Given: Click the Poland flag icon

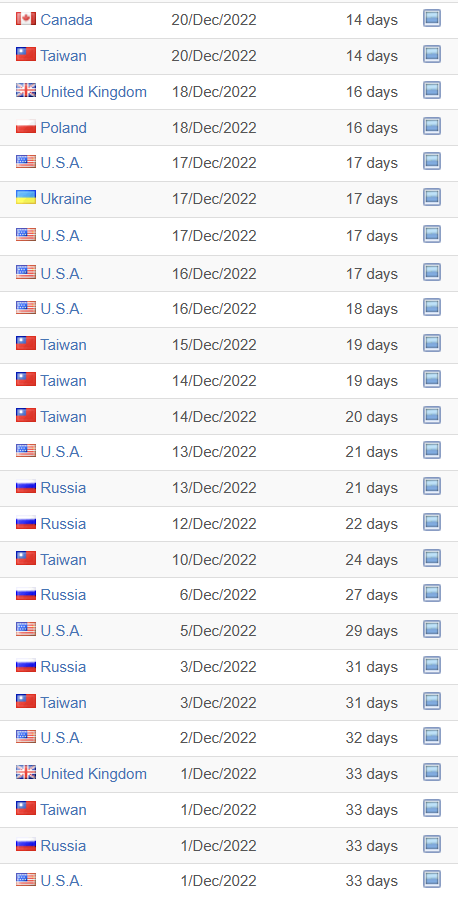Looking at the screenshot, I should [x=26, y=127].
